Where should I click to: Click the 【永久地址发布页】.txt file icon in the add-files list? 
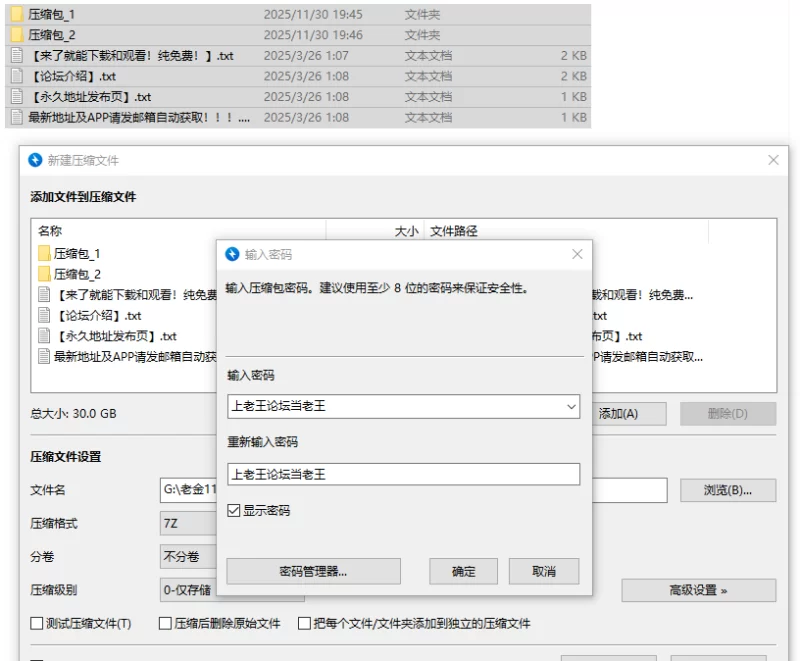[x=44, y=336]
